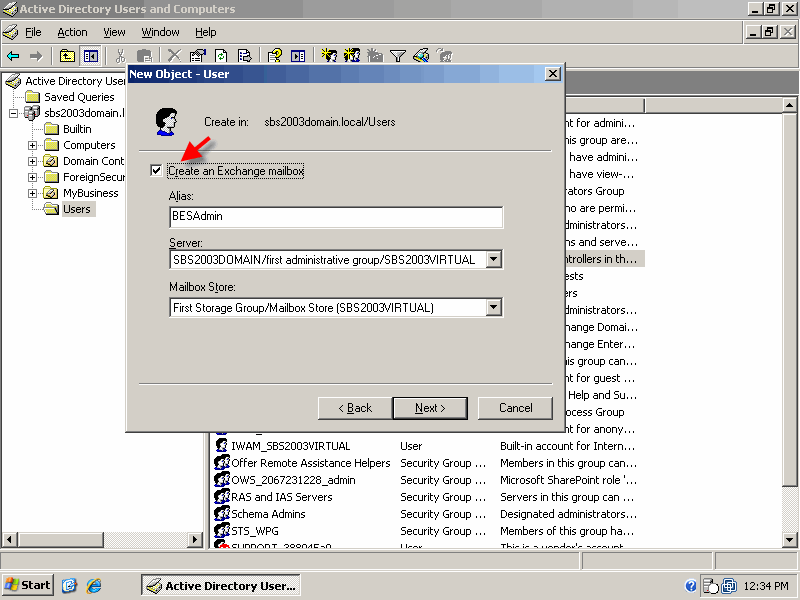Click the Next button in dialog

(x=430, y=408)
